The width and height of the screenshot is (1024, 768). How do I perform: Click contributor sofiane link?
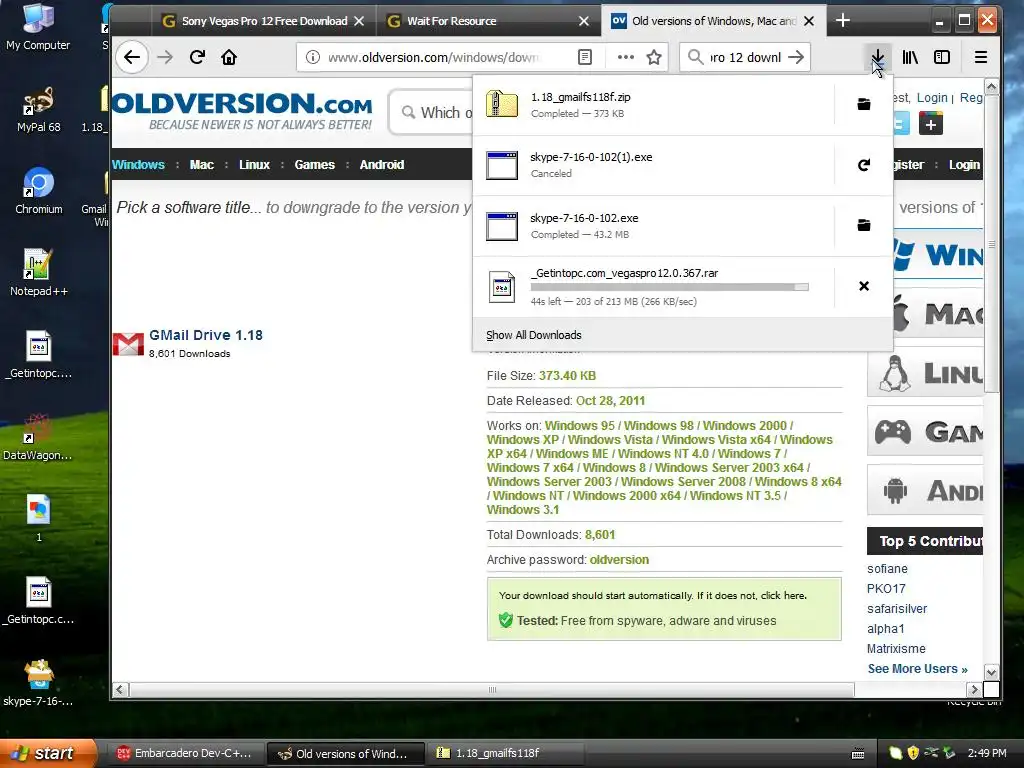pyautogui.click(x=887, y=569)
